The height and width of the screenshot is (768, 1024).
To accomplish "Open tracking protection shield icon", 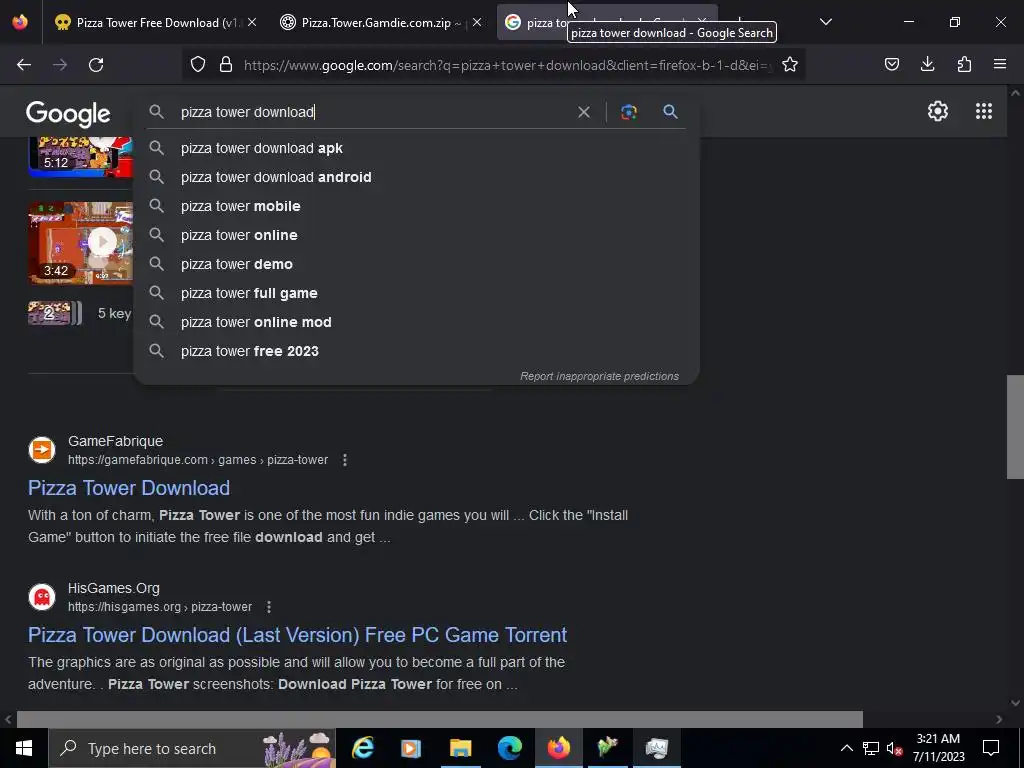I will point(198,64).
